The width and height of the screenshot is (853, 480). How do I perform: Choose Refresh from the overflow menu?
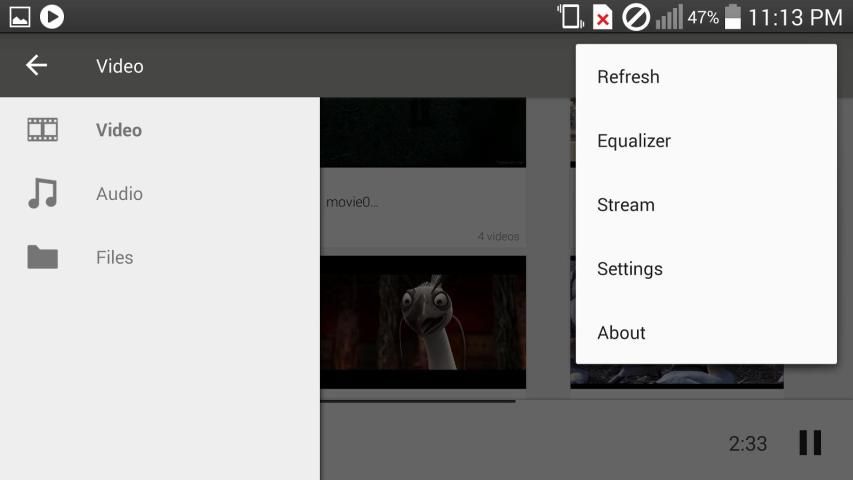[628, 77]
